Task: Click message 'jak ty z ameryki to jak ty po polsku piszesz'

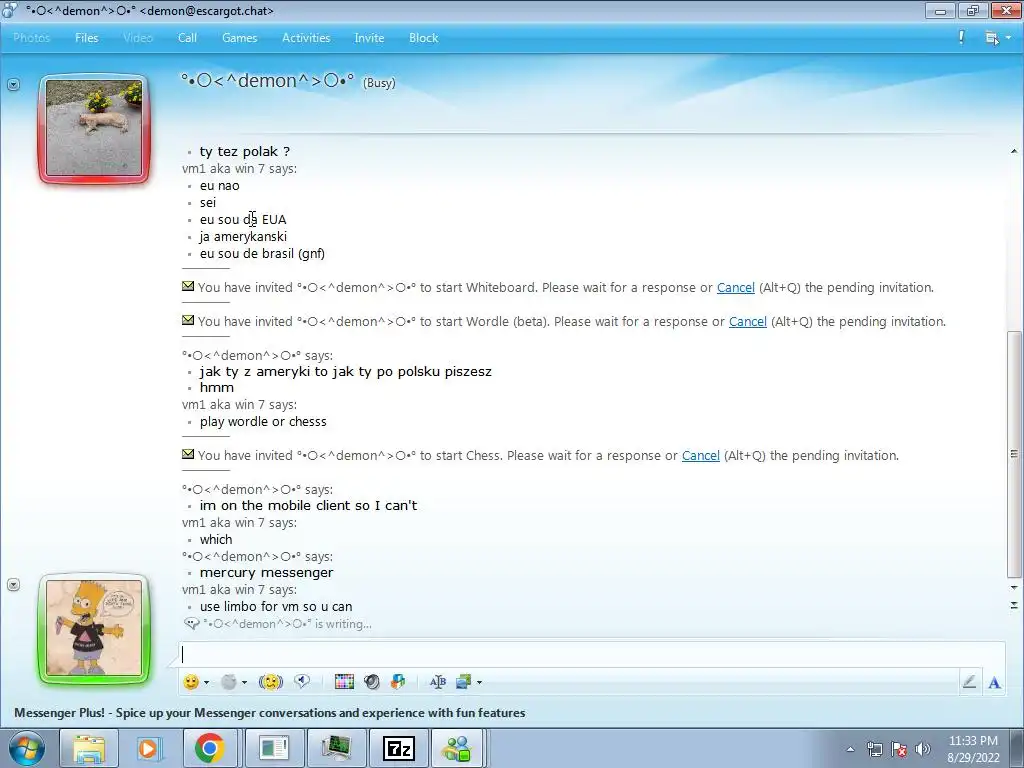Action: click(345, 372)
